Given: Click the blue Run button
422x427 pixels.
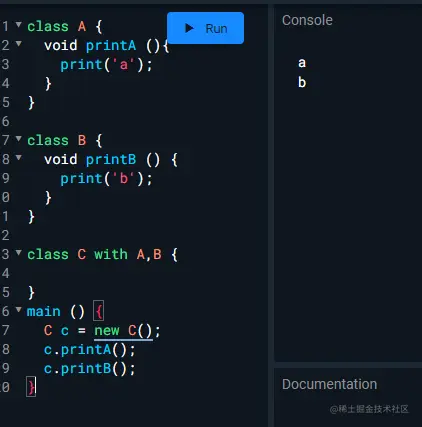Looking at the screenshot, I should [x=205, y=28].
